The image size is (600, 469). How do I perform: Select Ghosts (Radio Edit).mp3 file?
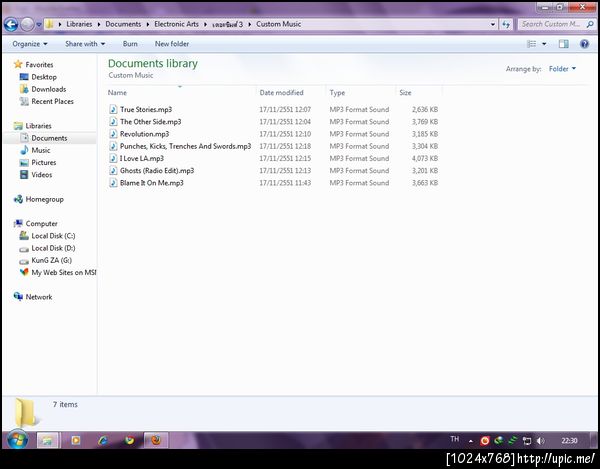click(157, 171)
